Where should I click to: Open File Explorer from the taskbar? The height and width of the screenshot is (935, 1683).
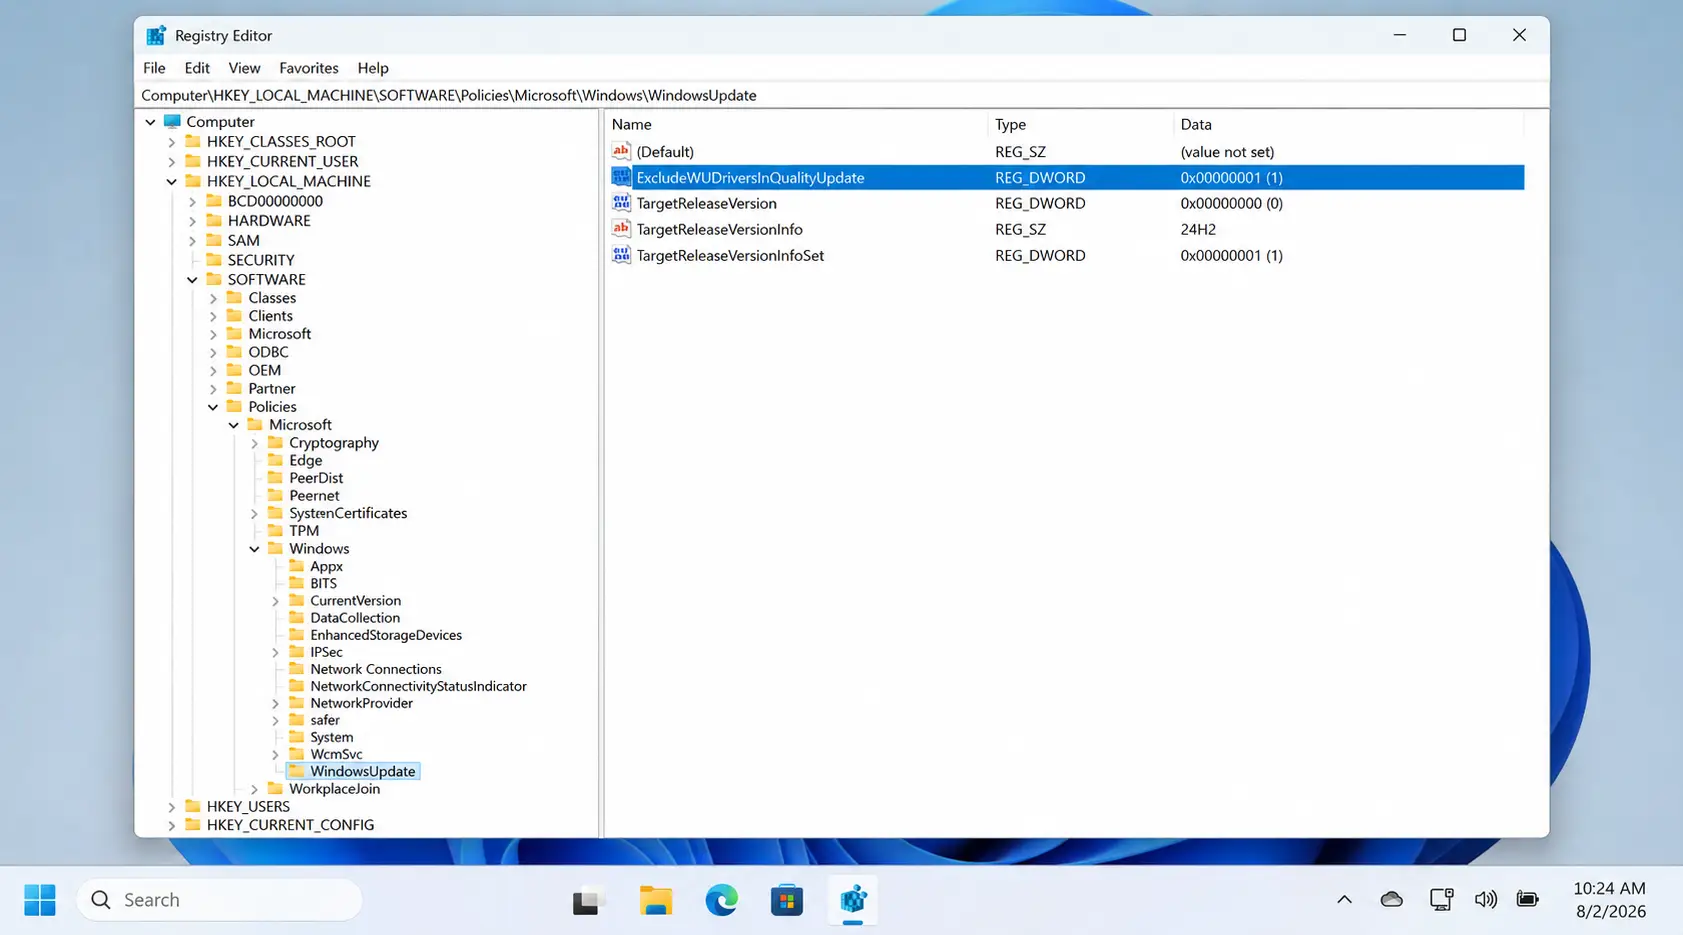tap(656, 900)
